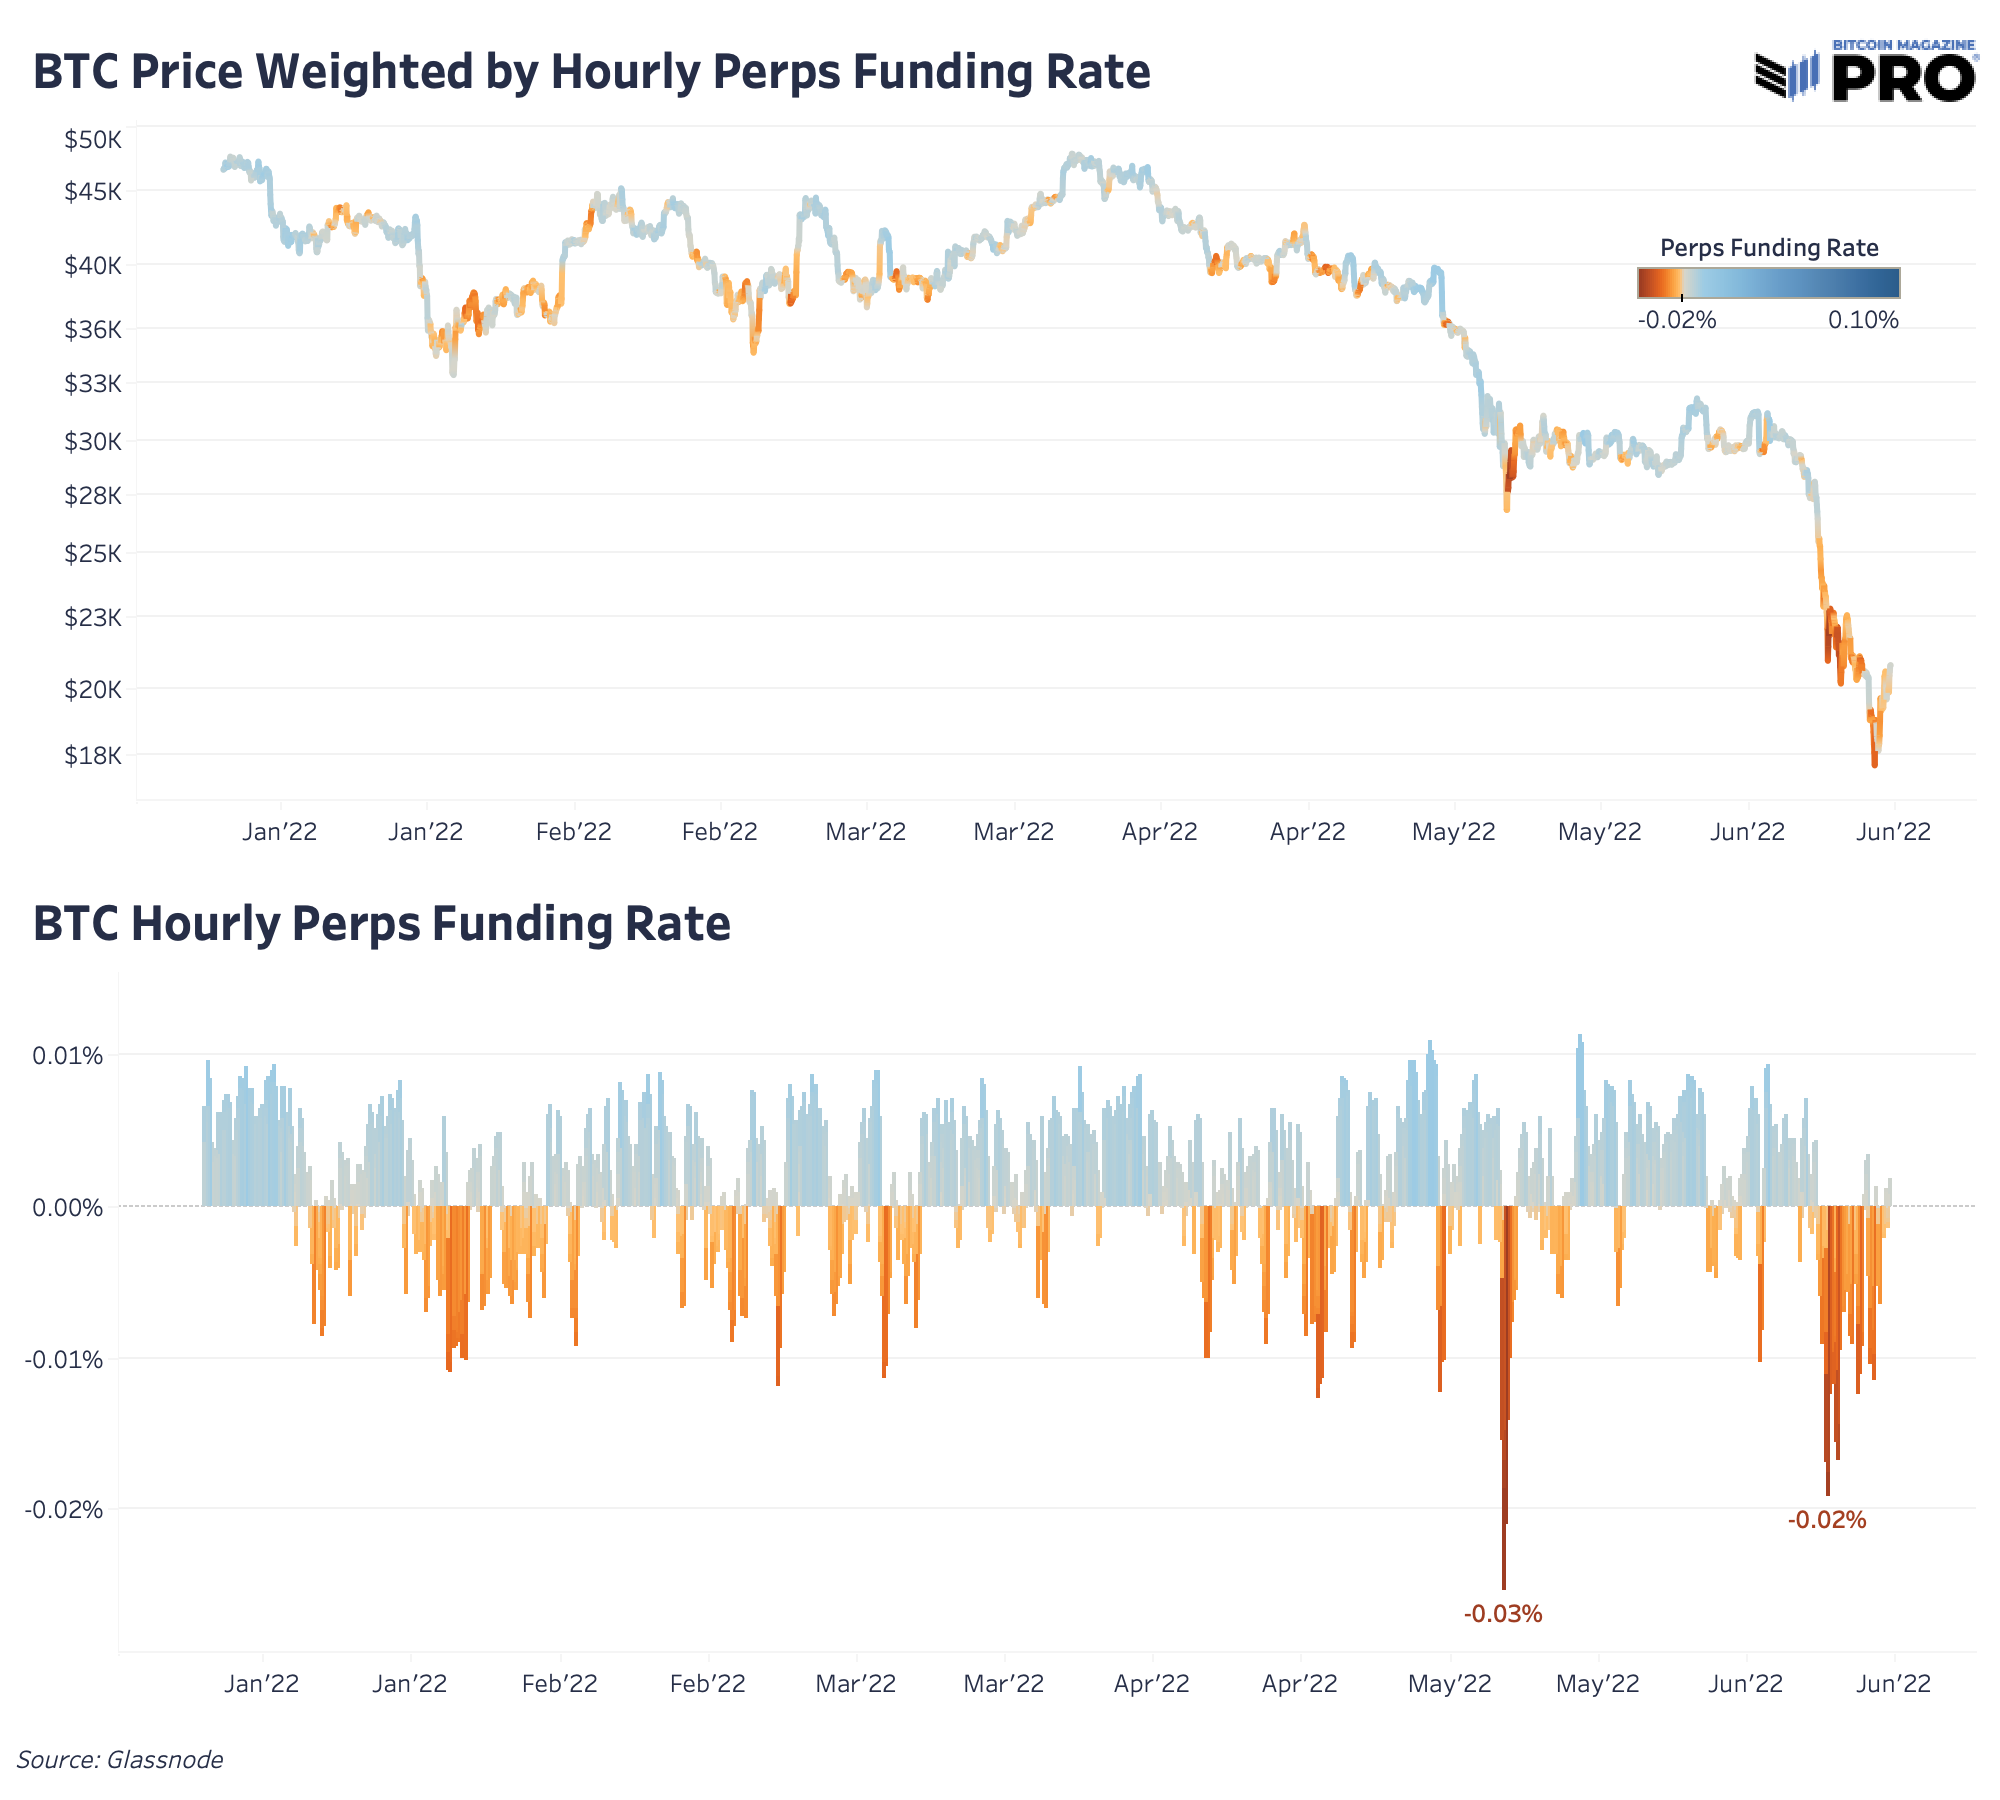Click the $30K price axis label
The height and width of the screenshot is (1800, 2000).
(x=93, y=441)
